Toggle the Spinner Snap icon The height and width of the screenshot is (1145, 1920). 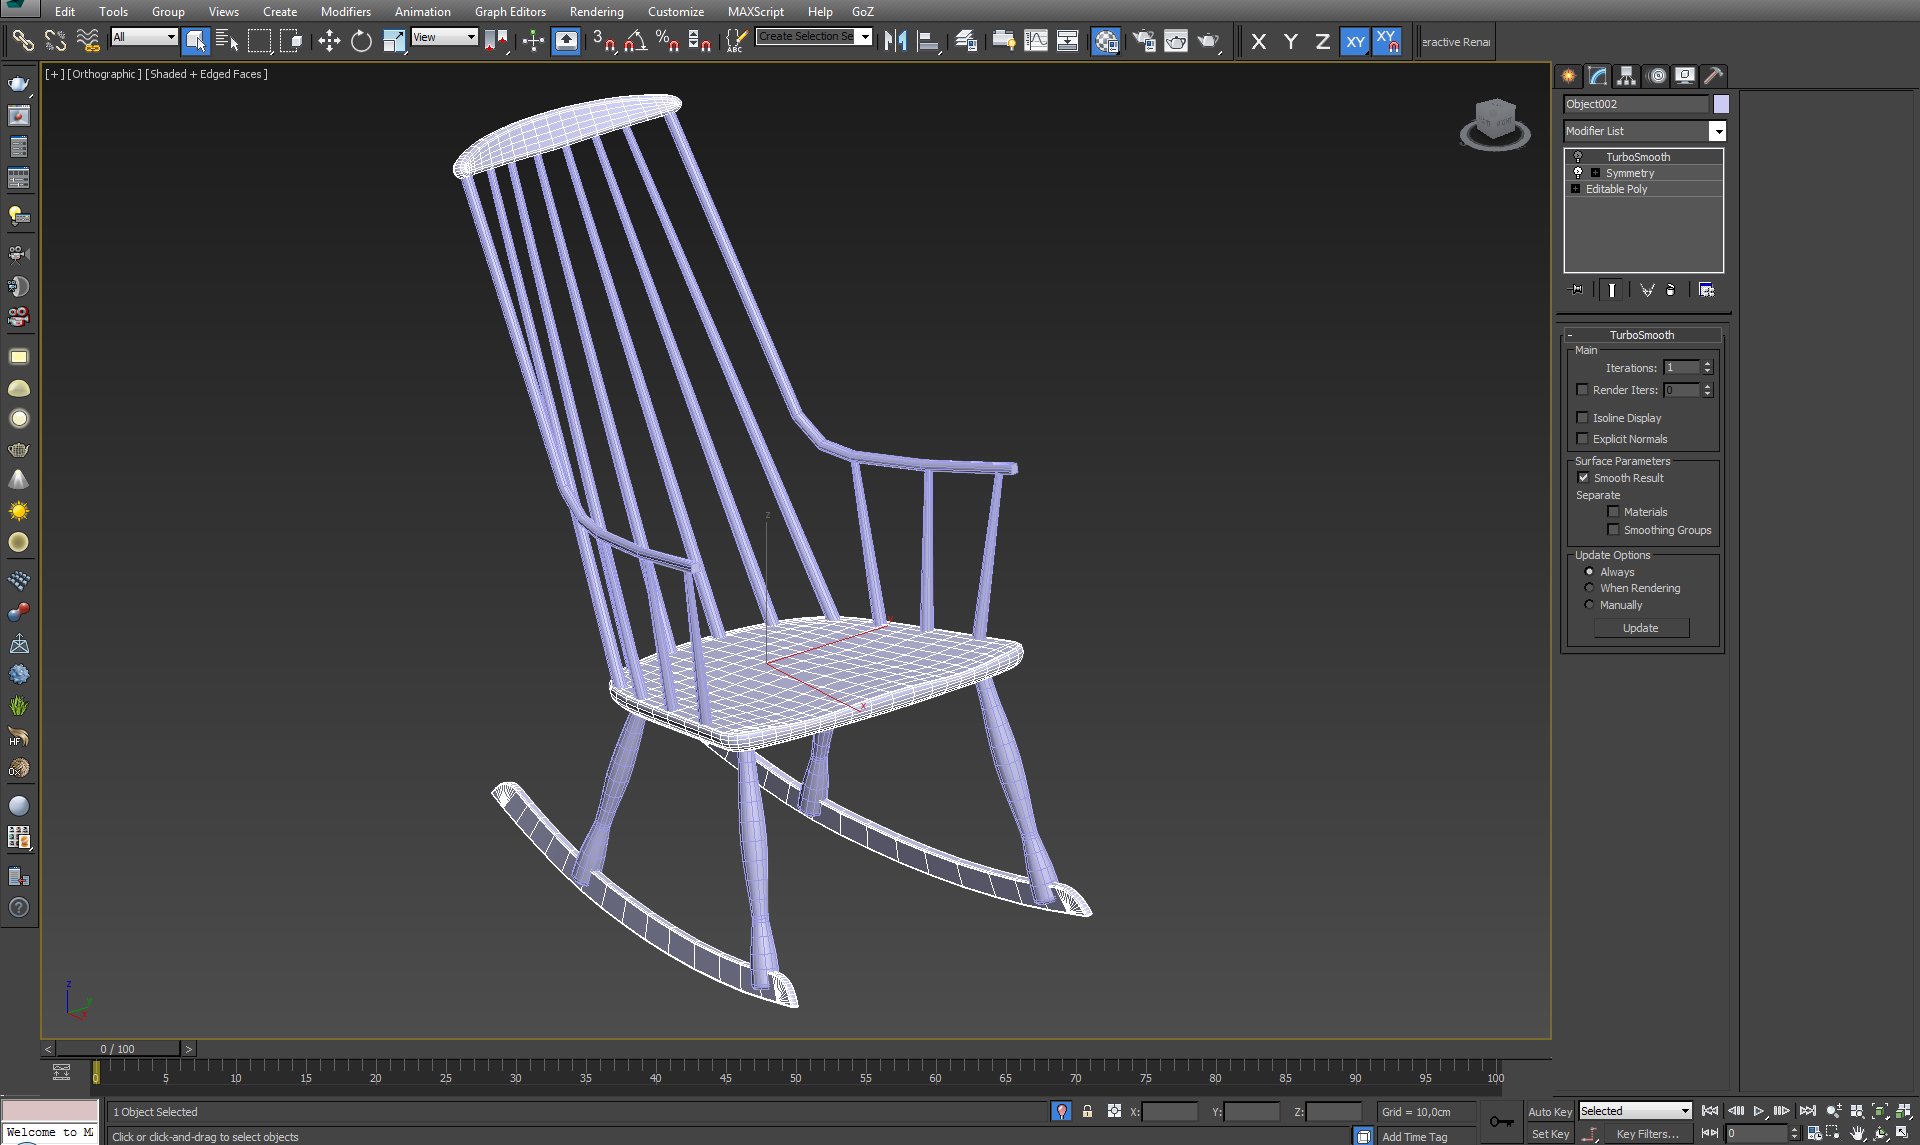699,41
